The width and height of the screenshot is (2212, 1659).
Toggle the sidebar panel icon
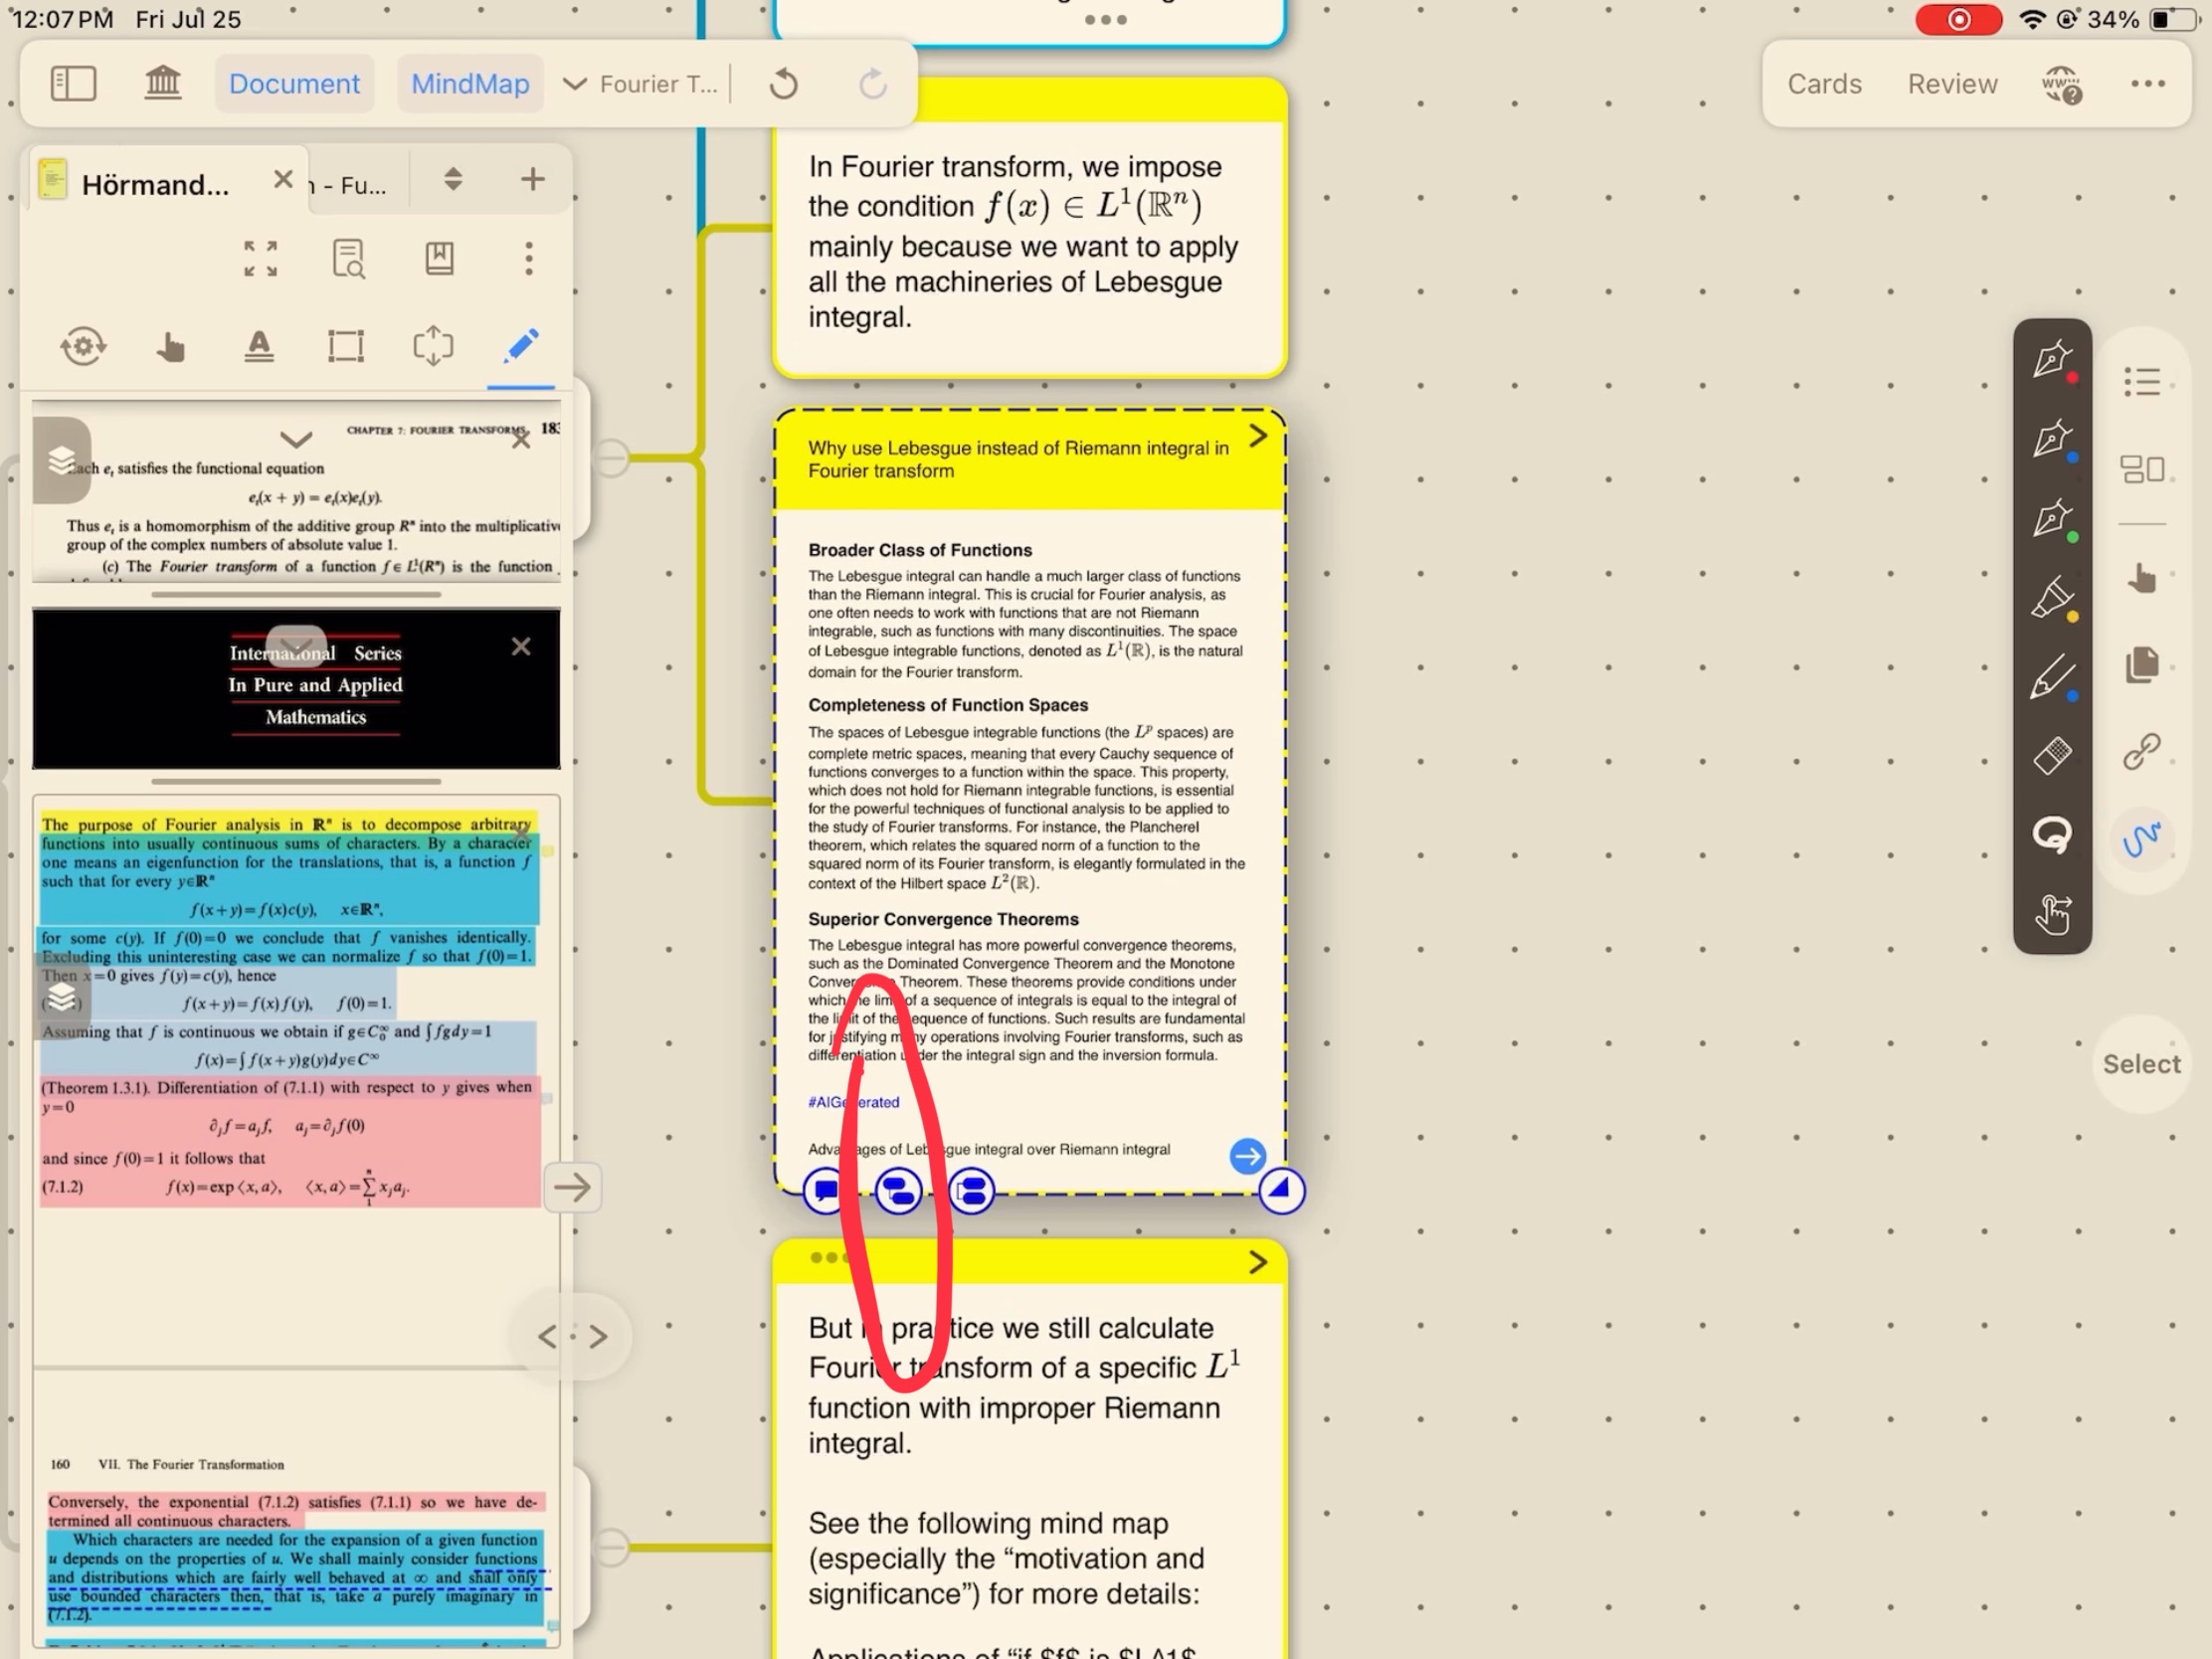pyautogui.click(x=73, y=83)
